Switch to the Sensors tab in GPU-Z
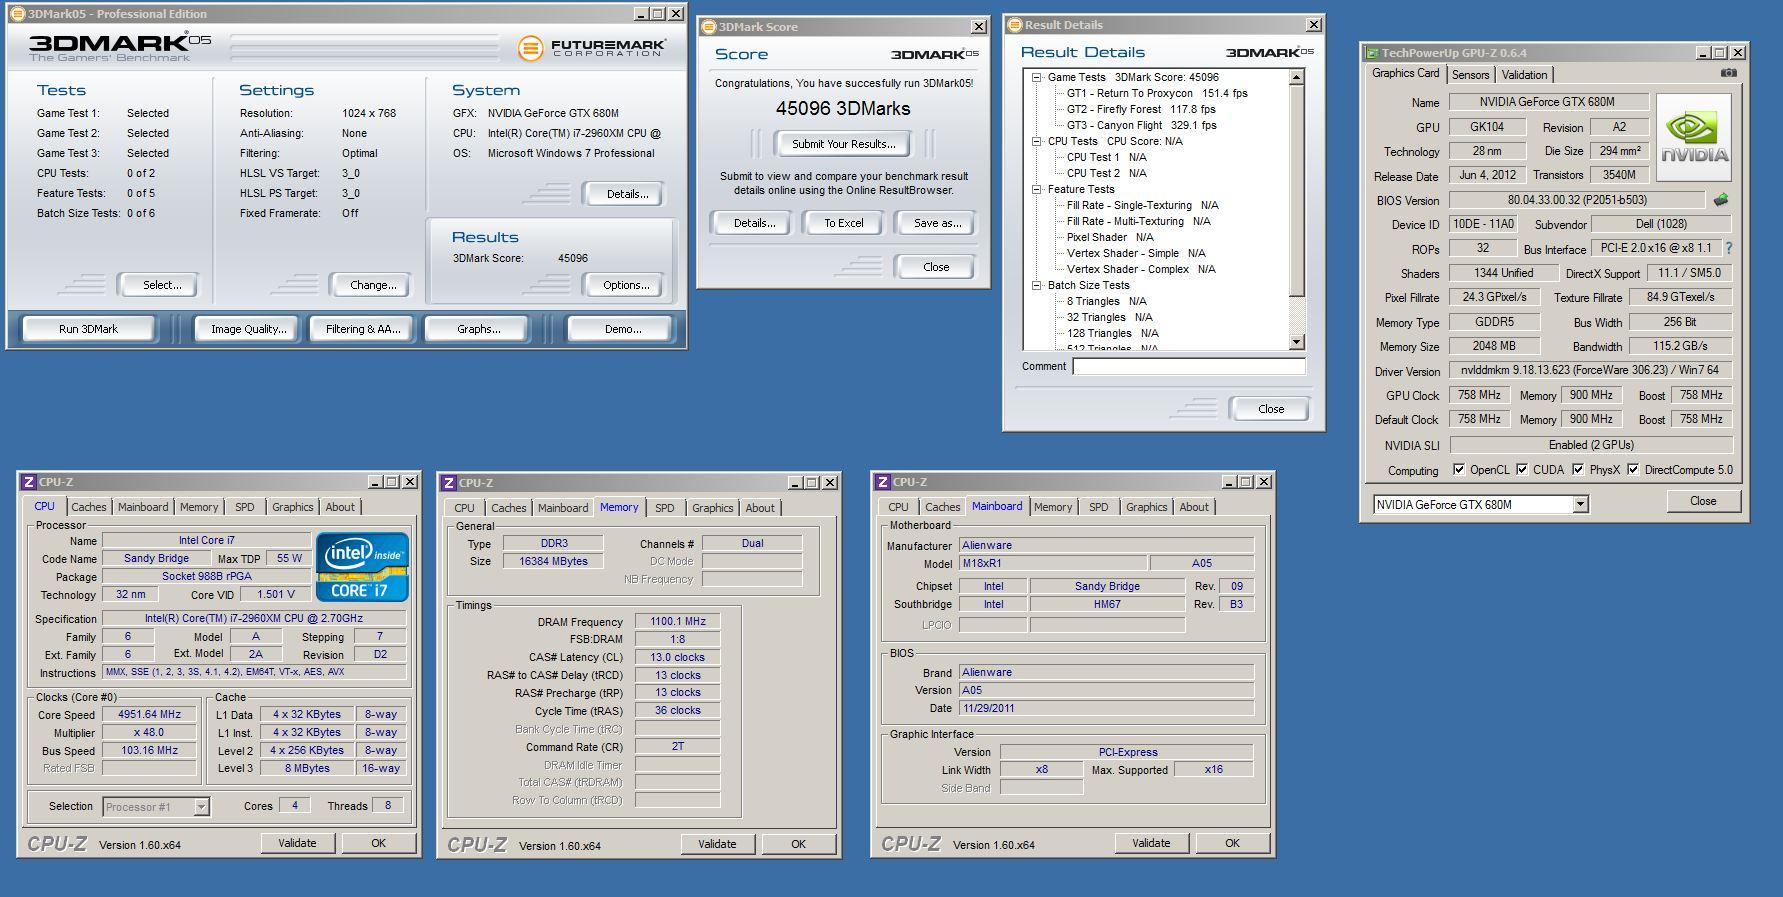Viewport: 1783px width, 897px height. click(1470, 75)
